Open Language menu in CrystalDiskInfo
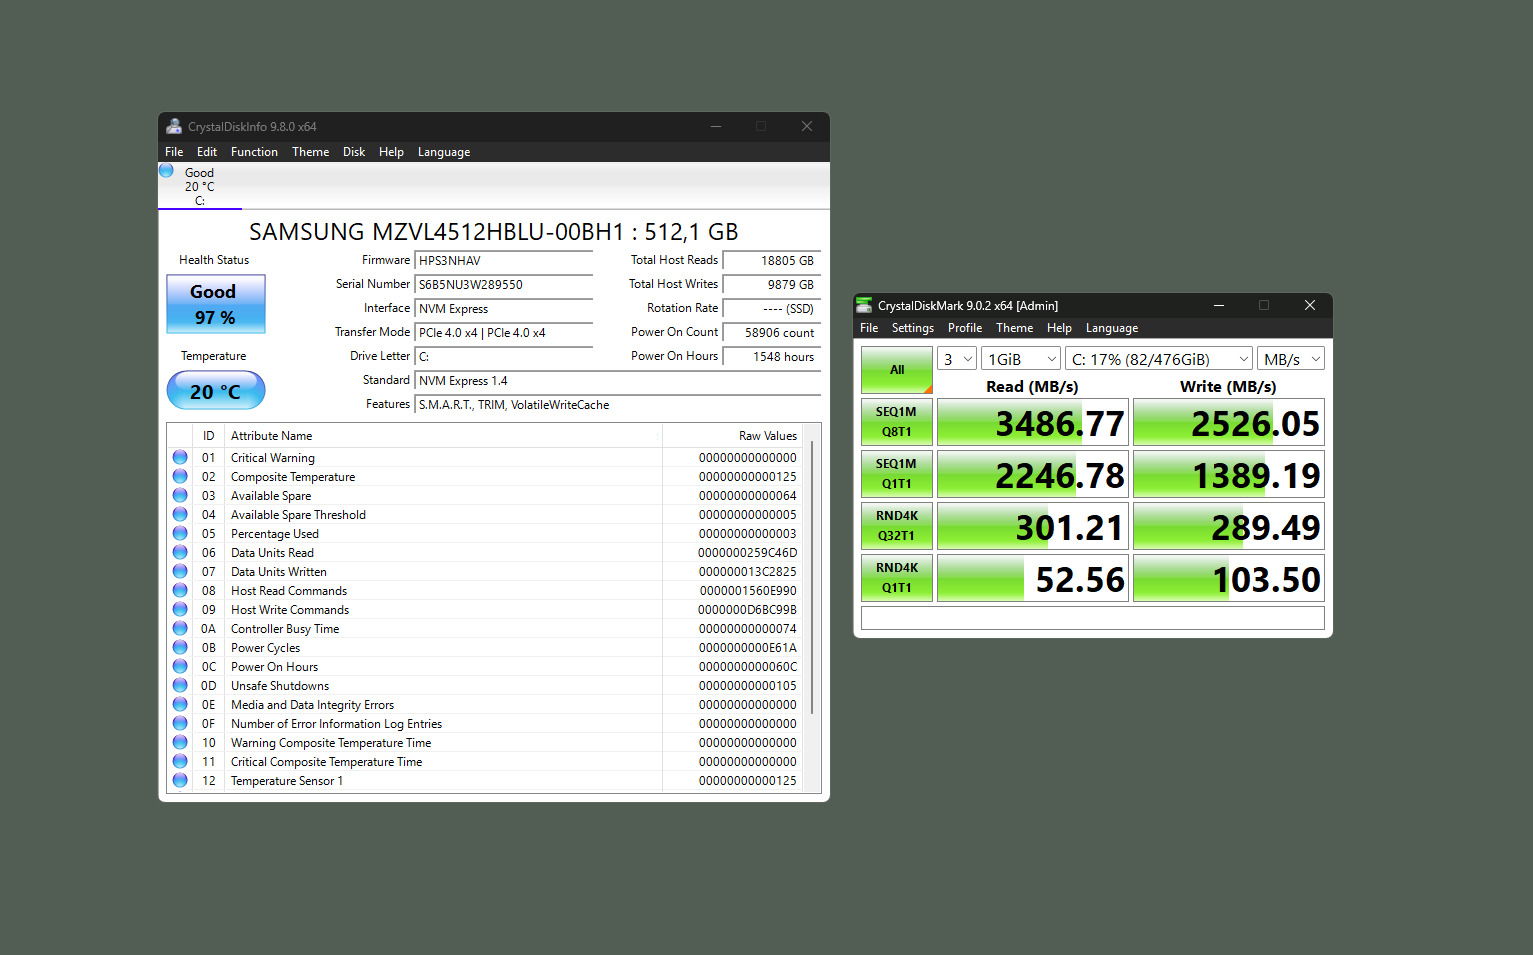Viewport: 1533px width, 955px height. pos(444,152)
